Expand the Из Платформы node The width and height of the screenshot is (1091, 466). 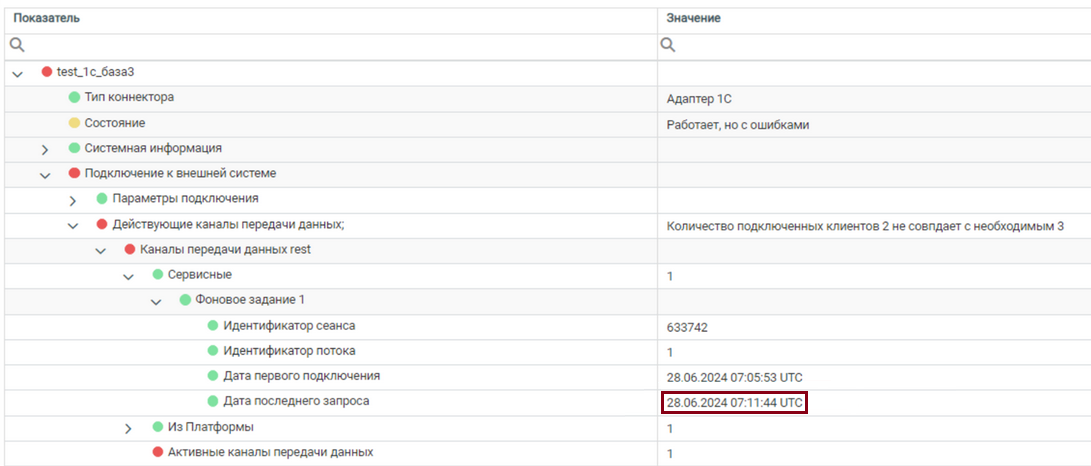coord(128,428)
